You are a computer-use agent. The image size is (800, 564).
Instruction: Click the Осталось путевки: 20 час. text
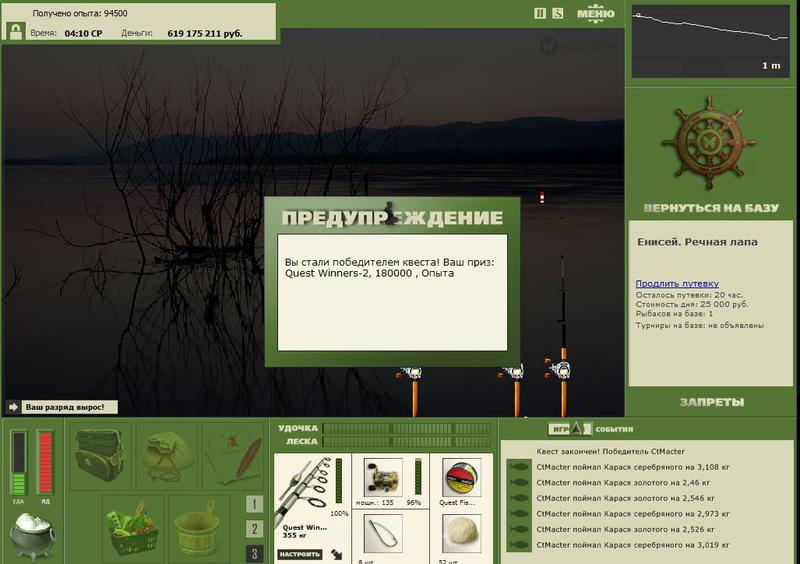689,295
